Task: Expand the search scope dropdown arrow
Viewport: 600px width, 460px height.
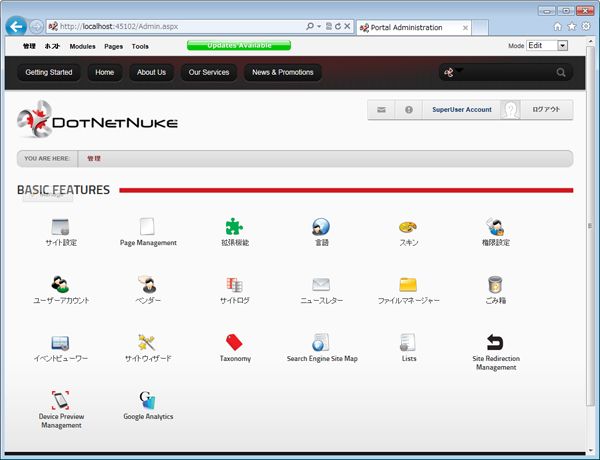Action: pyautogui.click(x=459, y=70)
